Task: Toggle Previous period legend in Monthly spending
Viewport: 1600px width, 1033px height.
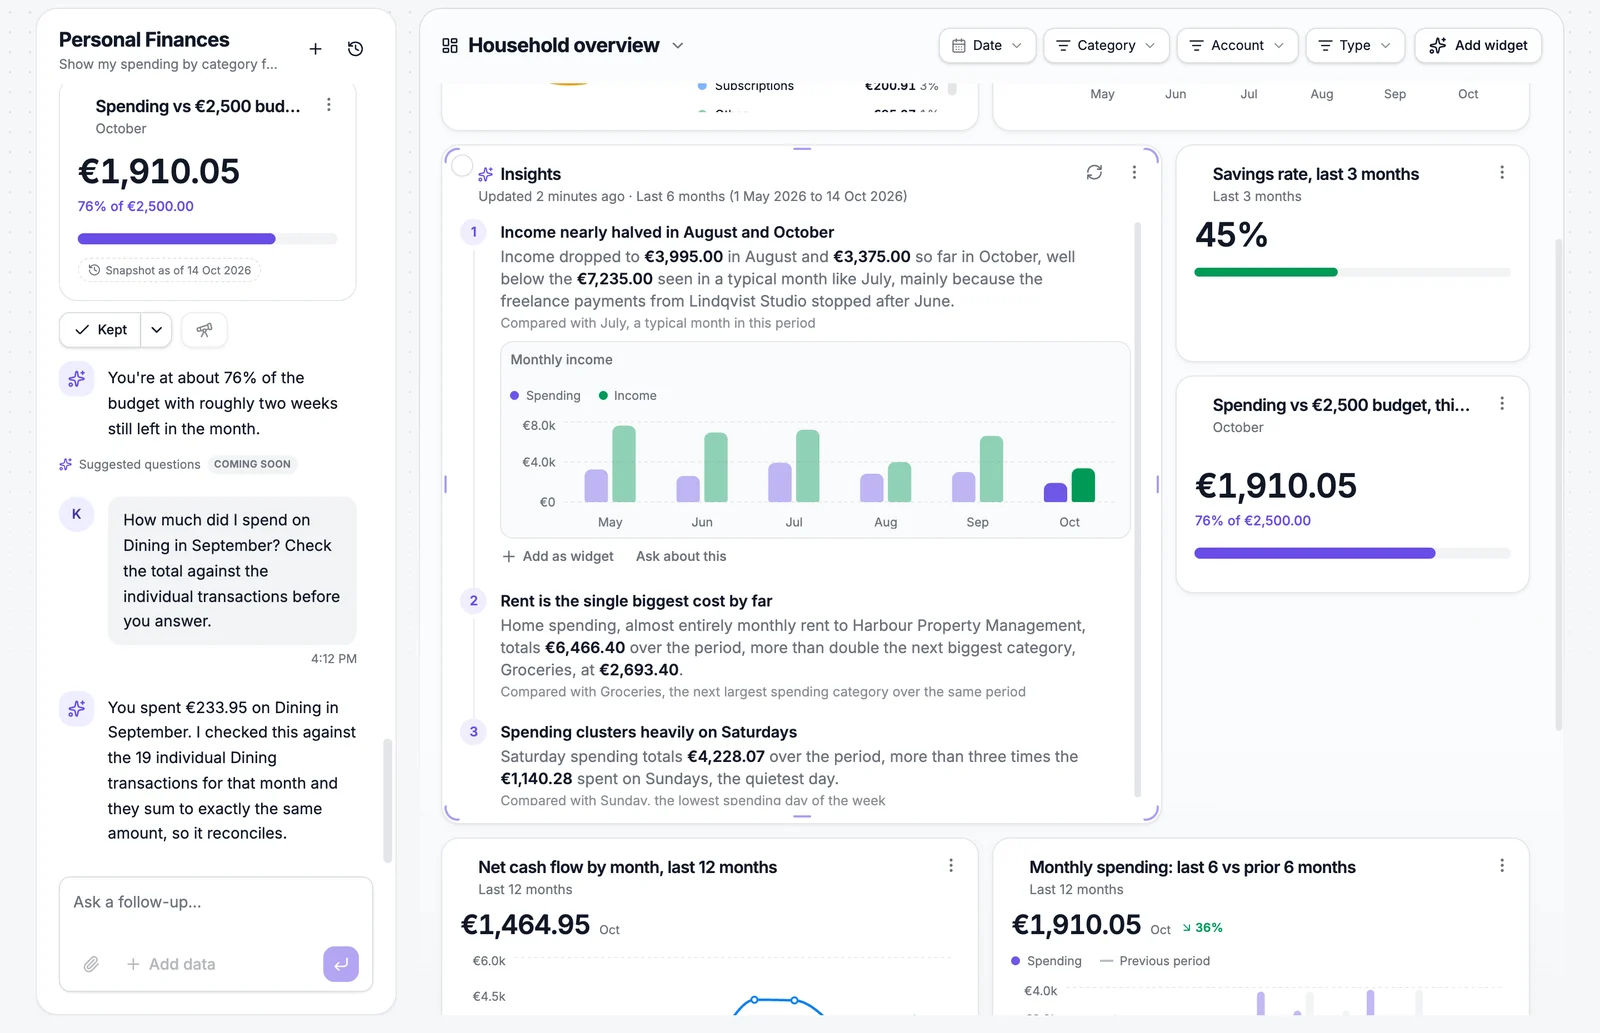Action: point(1154,961)
